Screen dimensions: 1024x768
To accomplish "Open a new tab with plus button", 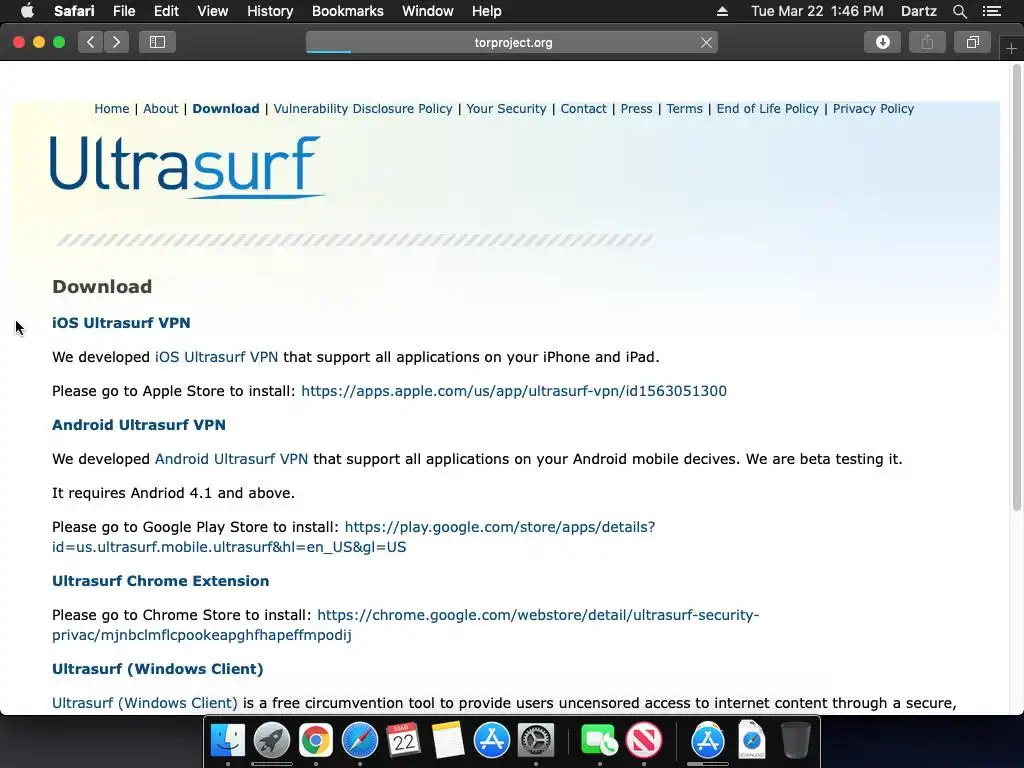I will click(1011, 49).
